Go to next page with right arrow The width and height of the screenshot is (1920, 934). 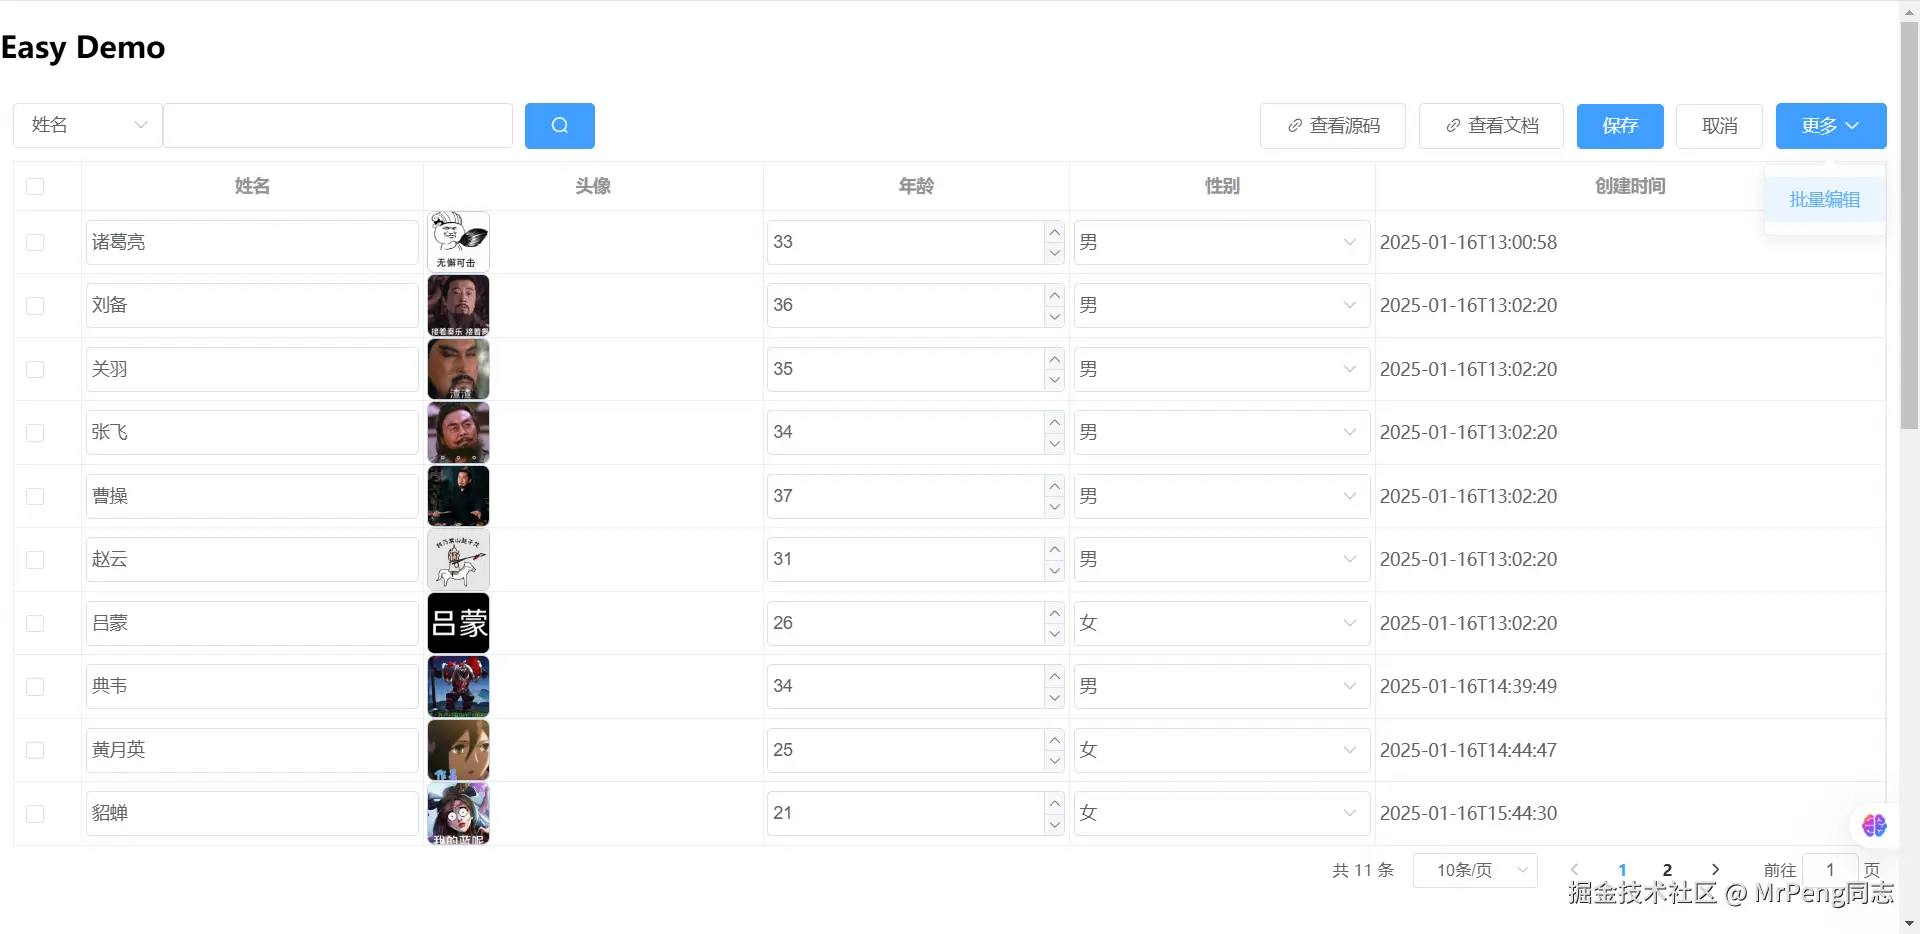(x=1715, y=870)
